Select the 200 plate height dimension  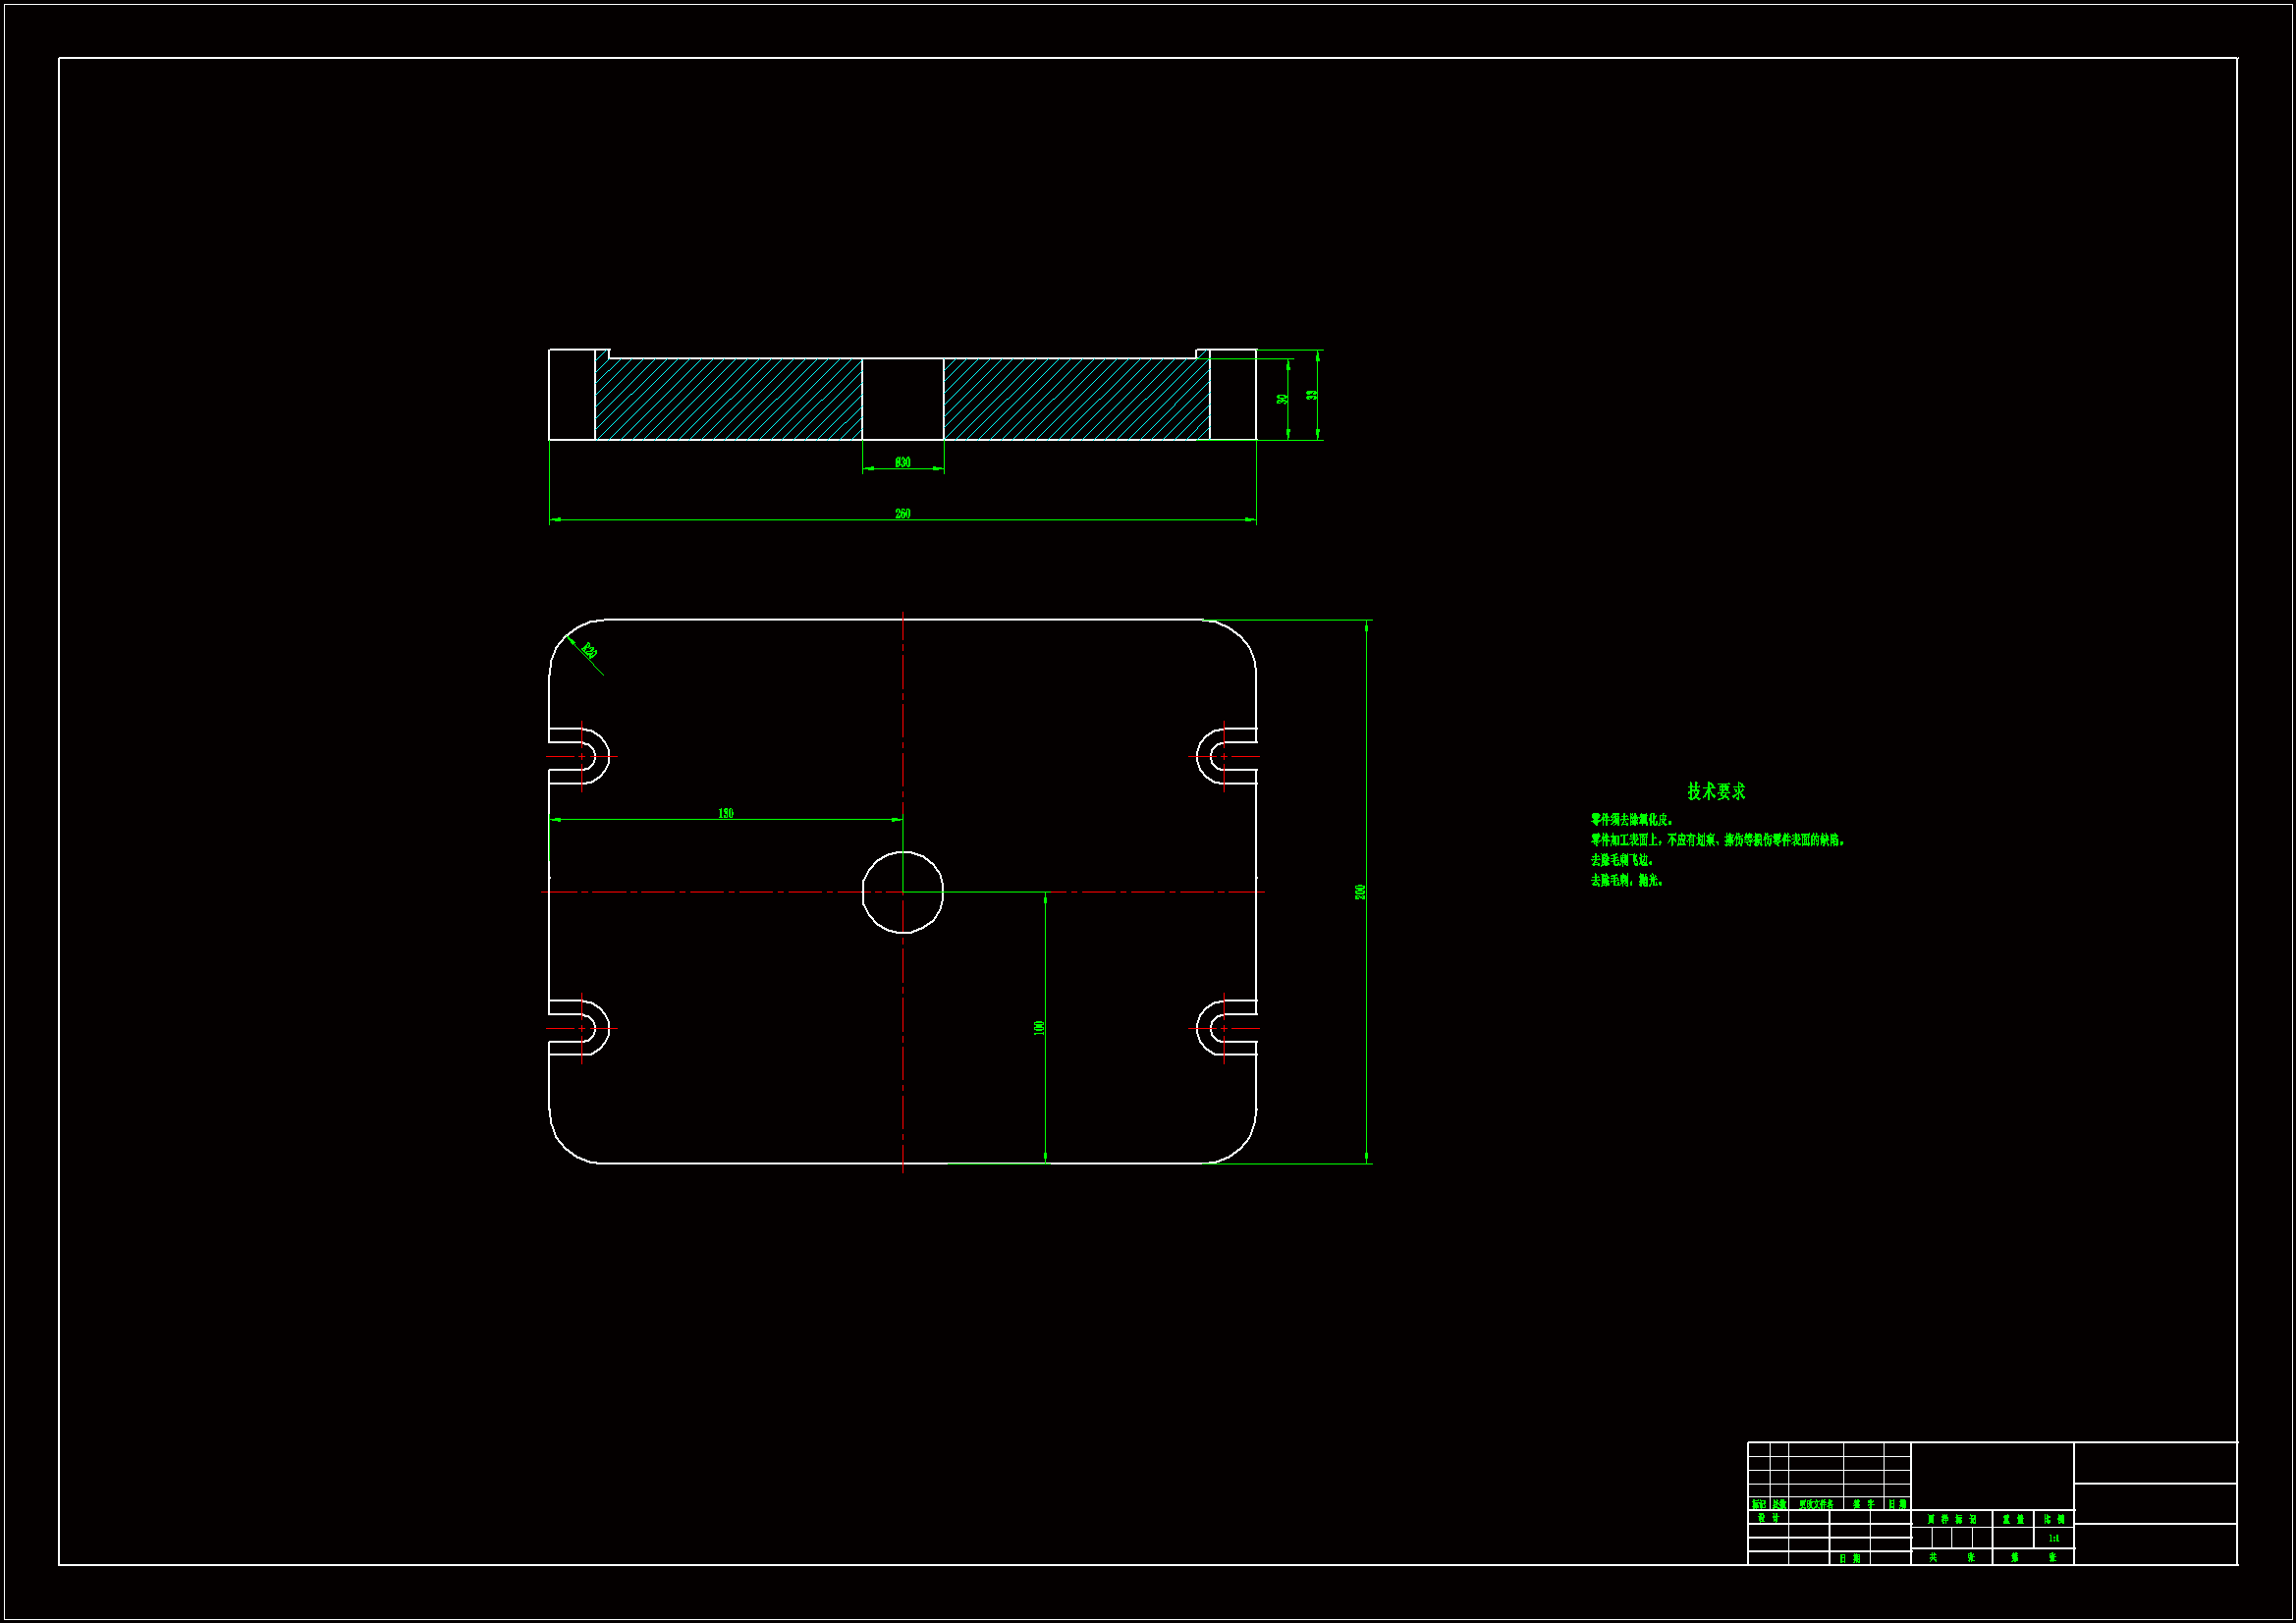(1360, 891)
